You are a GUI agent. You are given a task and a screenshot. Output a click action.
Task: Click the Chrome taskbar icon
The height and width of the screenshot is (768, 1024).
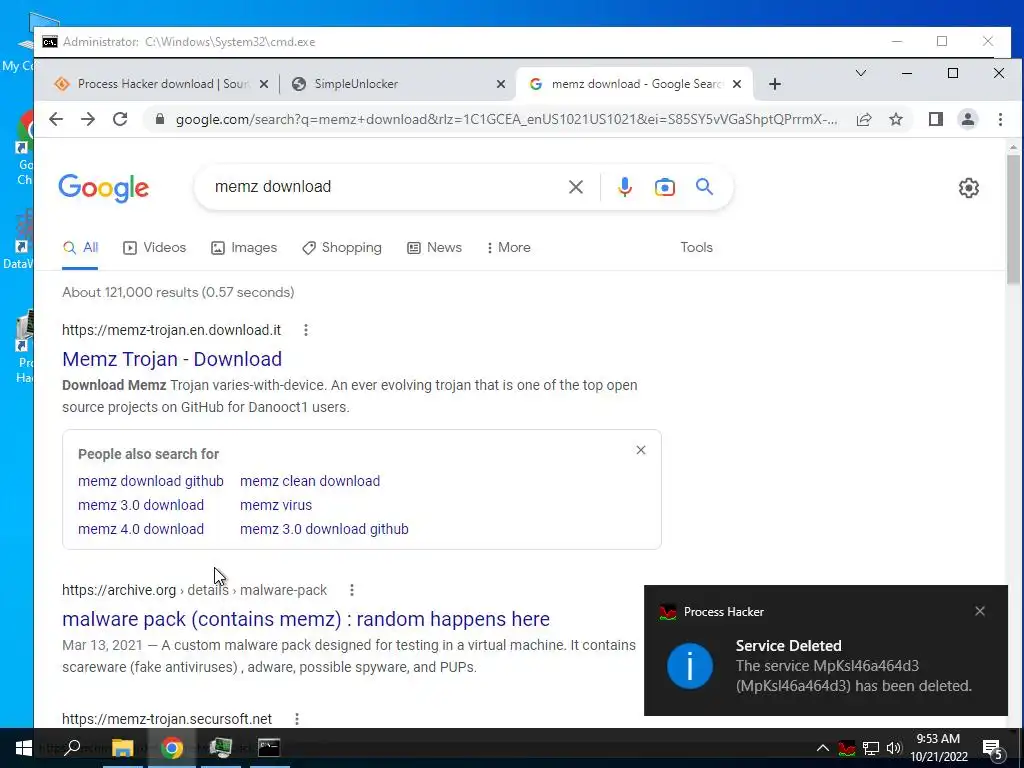point(172,748)
